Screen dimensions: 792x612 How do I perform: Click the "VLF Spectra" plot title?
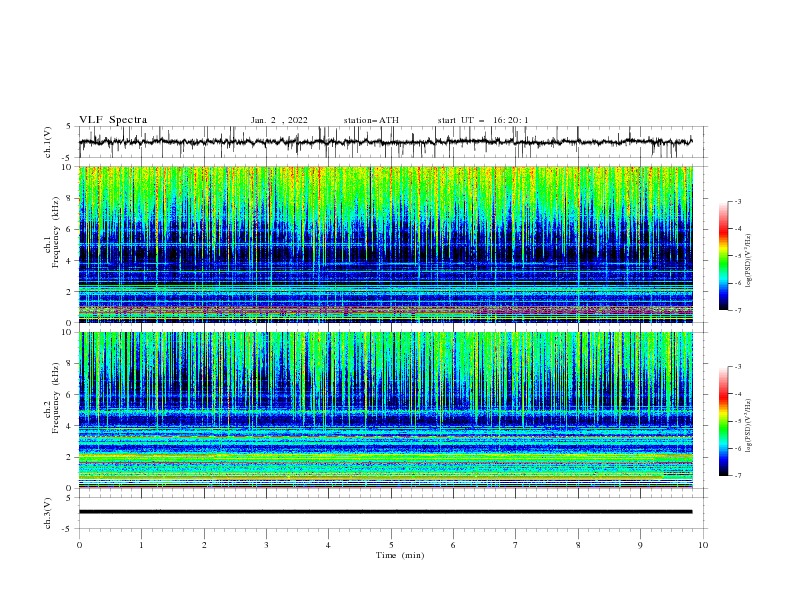click(113, 120)
